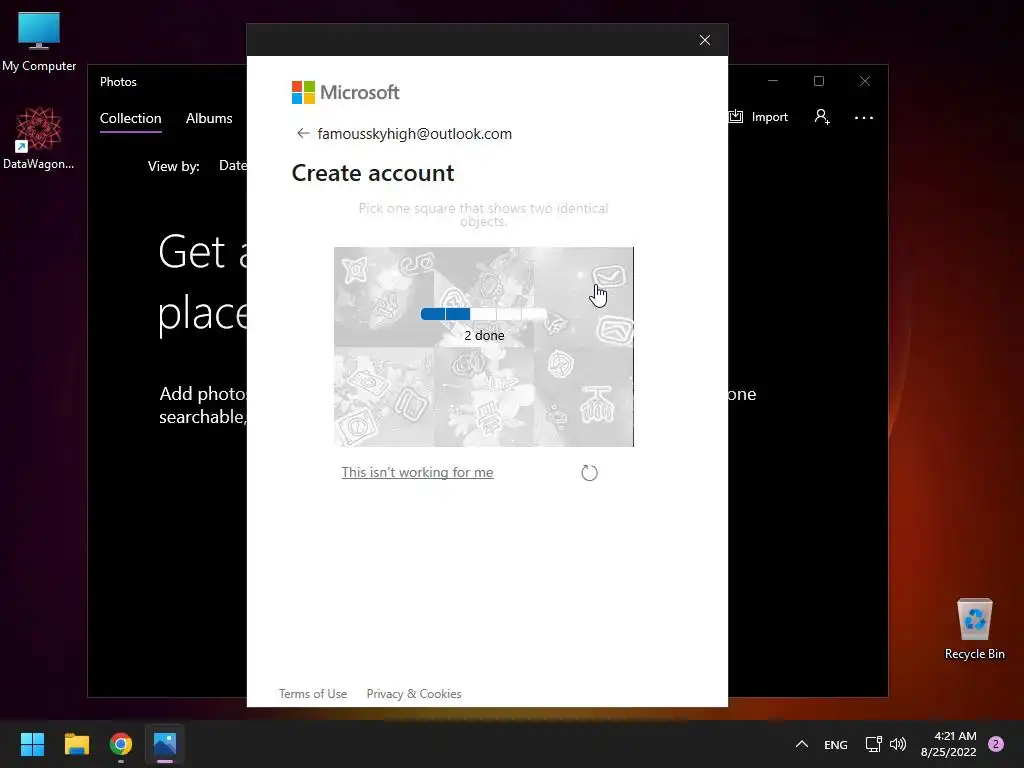
Task: Click the Microsoft logo
Action: click(x=345, y=93)
